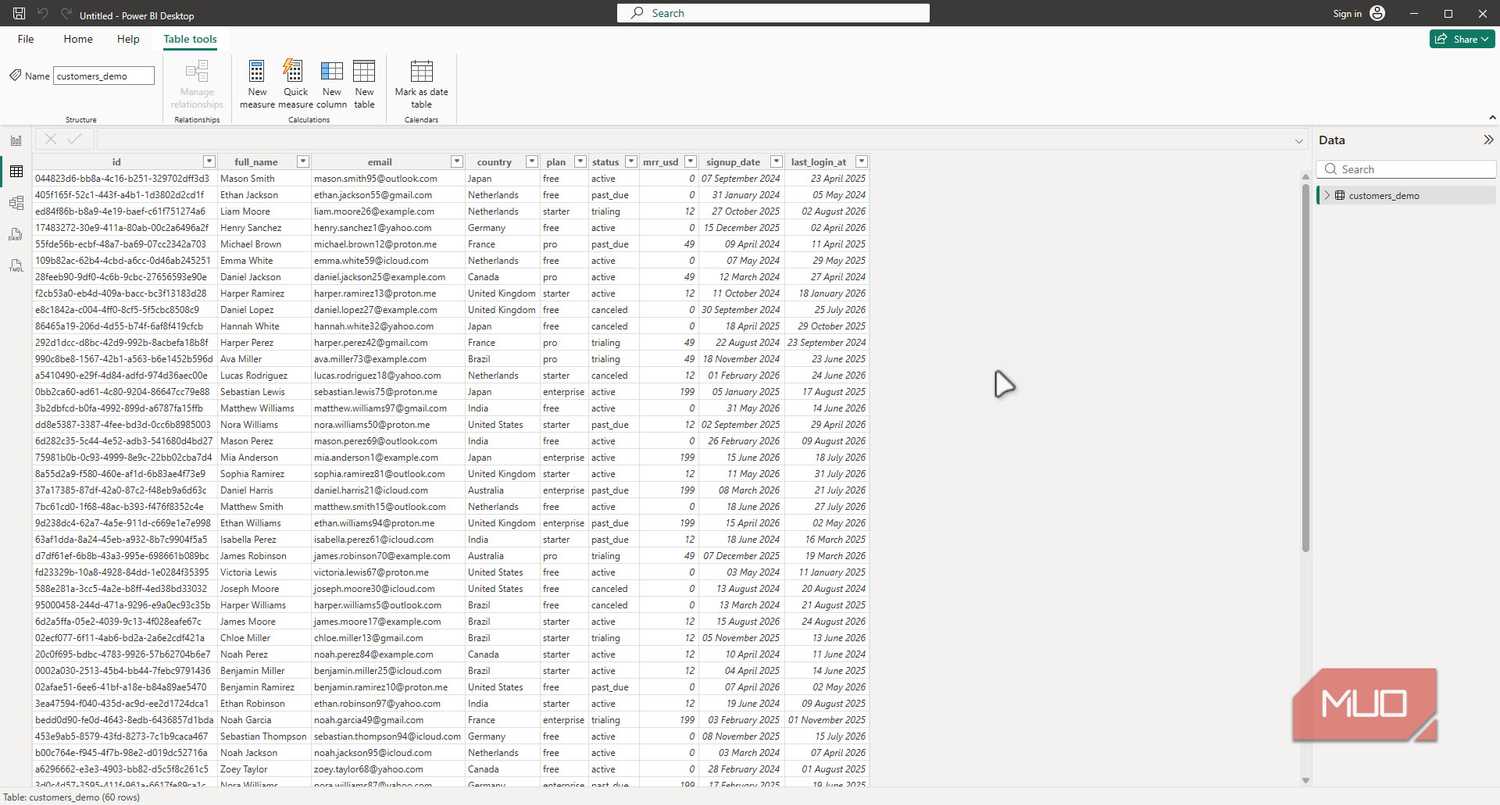Select signup date 07 September 2024
The image size is (1500, 805).
(x=740, y=178)
